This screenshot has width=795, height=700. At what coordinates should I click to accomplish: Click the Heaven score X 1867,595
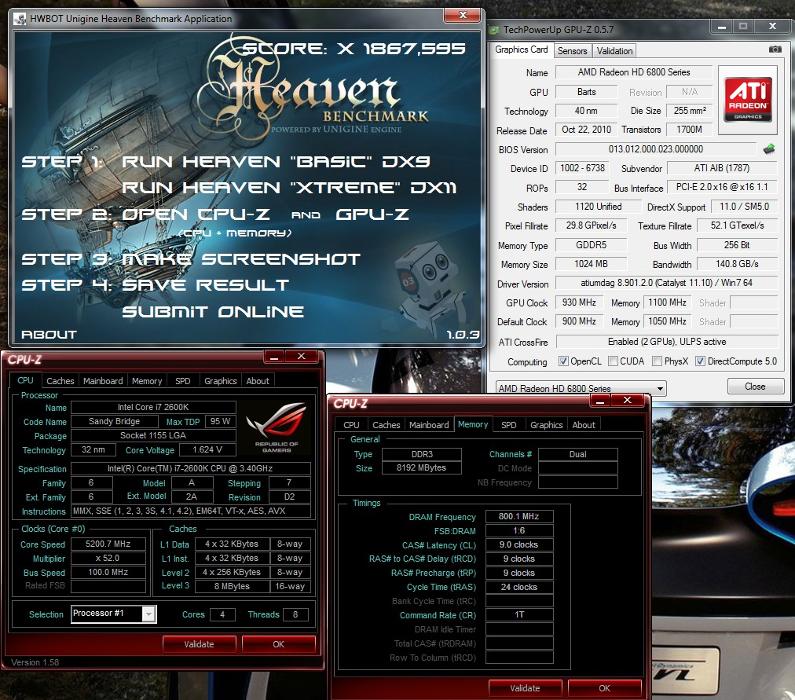tap(354, 49)
